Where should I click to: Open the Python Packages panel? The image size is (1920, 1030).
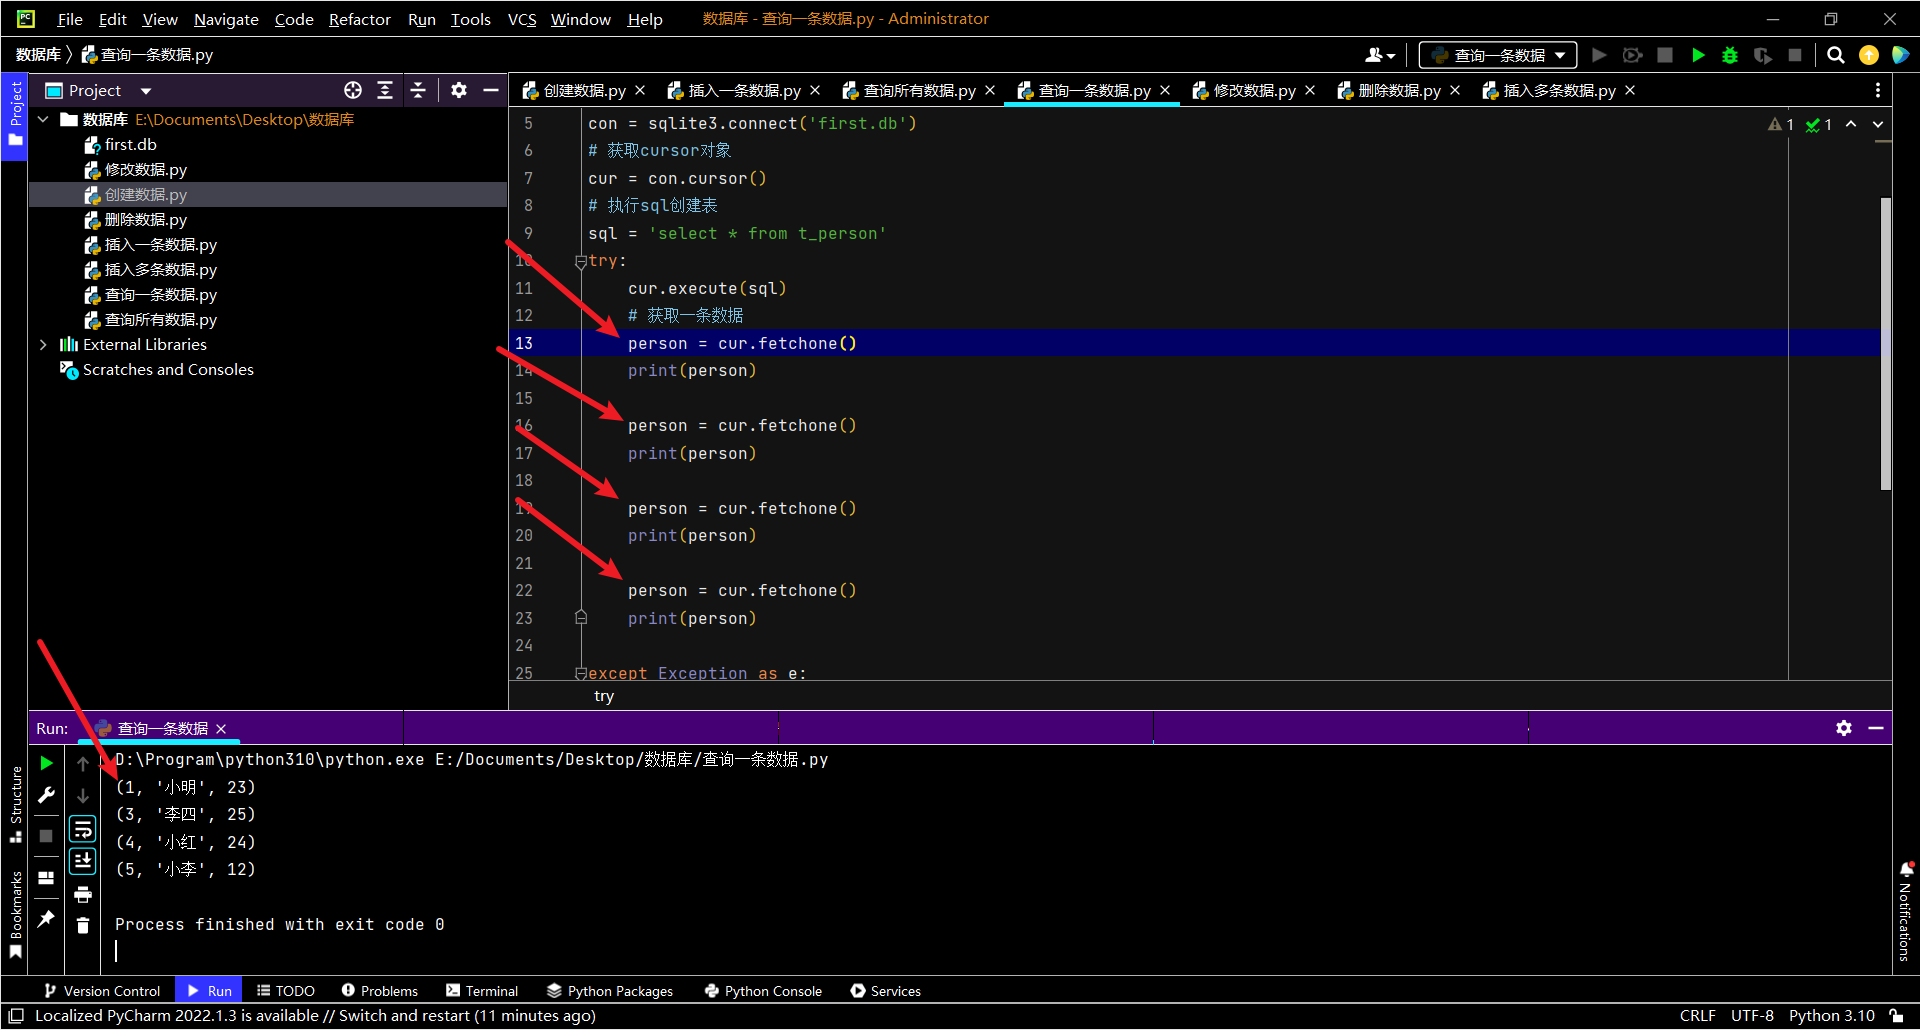pyautogui.click(x=611, y=990)
